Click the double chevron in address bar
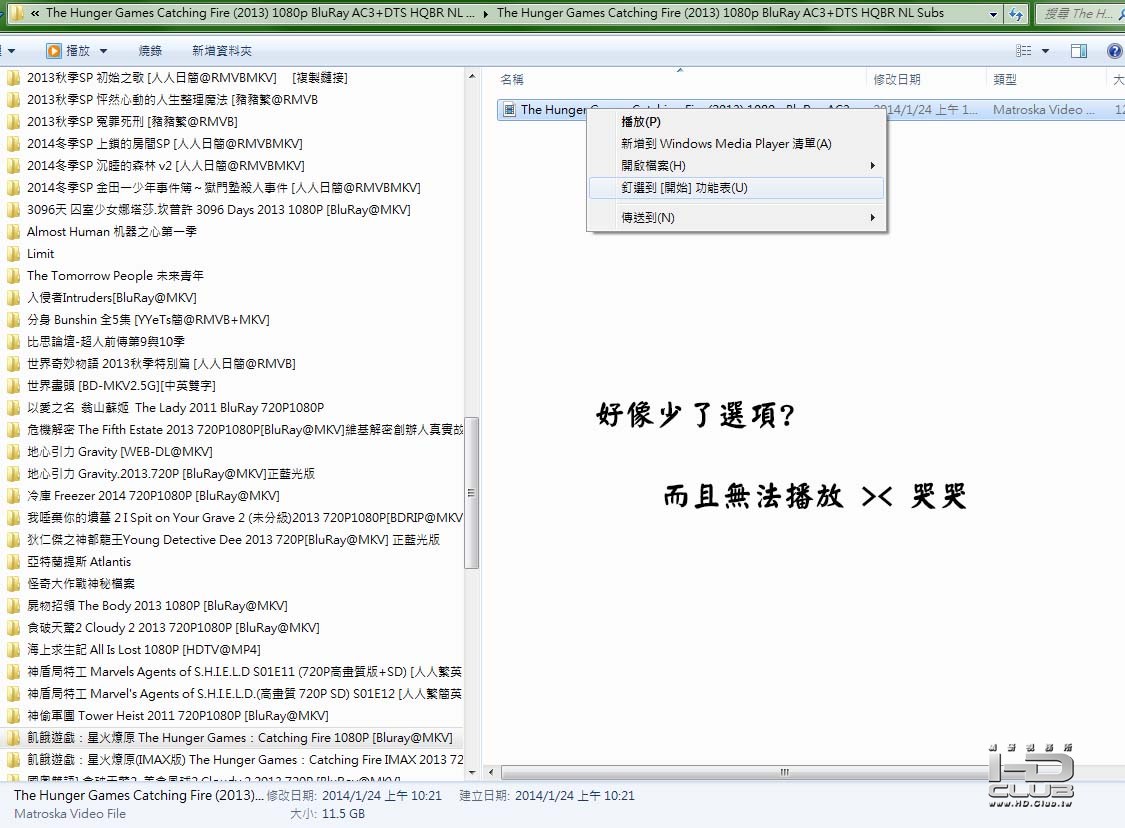This screenshot has height=828, width=1125. [x=34, y=13]
